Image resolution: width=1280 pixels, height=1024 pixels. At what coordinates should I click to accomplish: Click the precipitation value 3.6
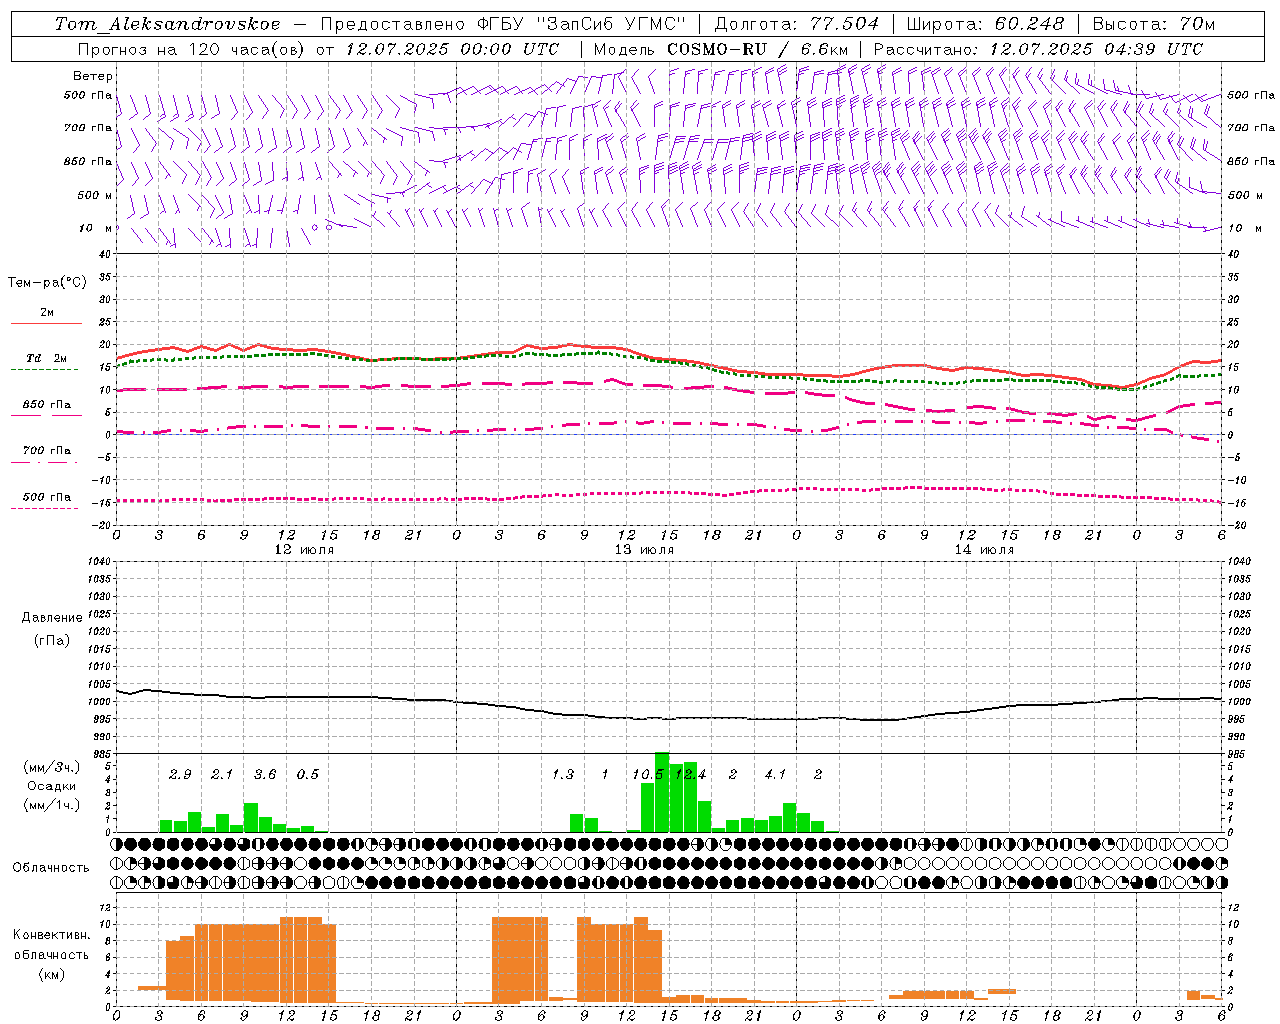coord(265,775)
